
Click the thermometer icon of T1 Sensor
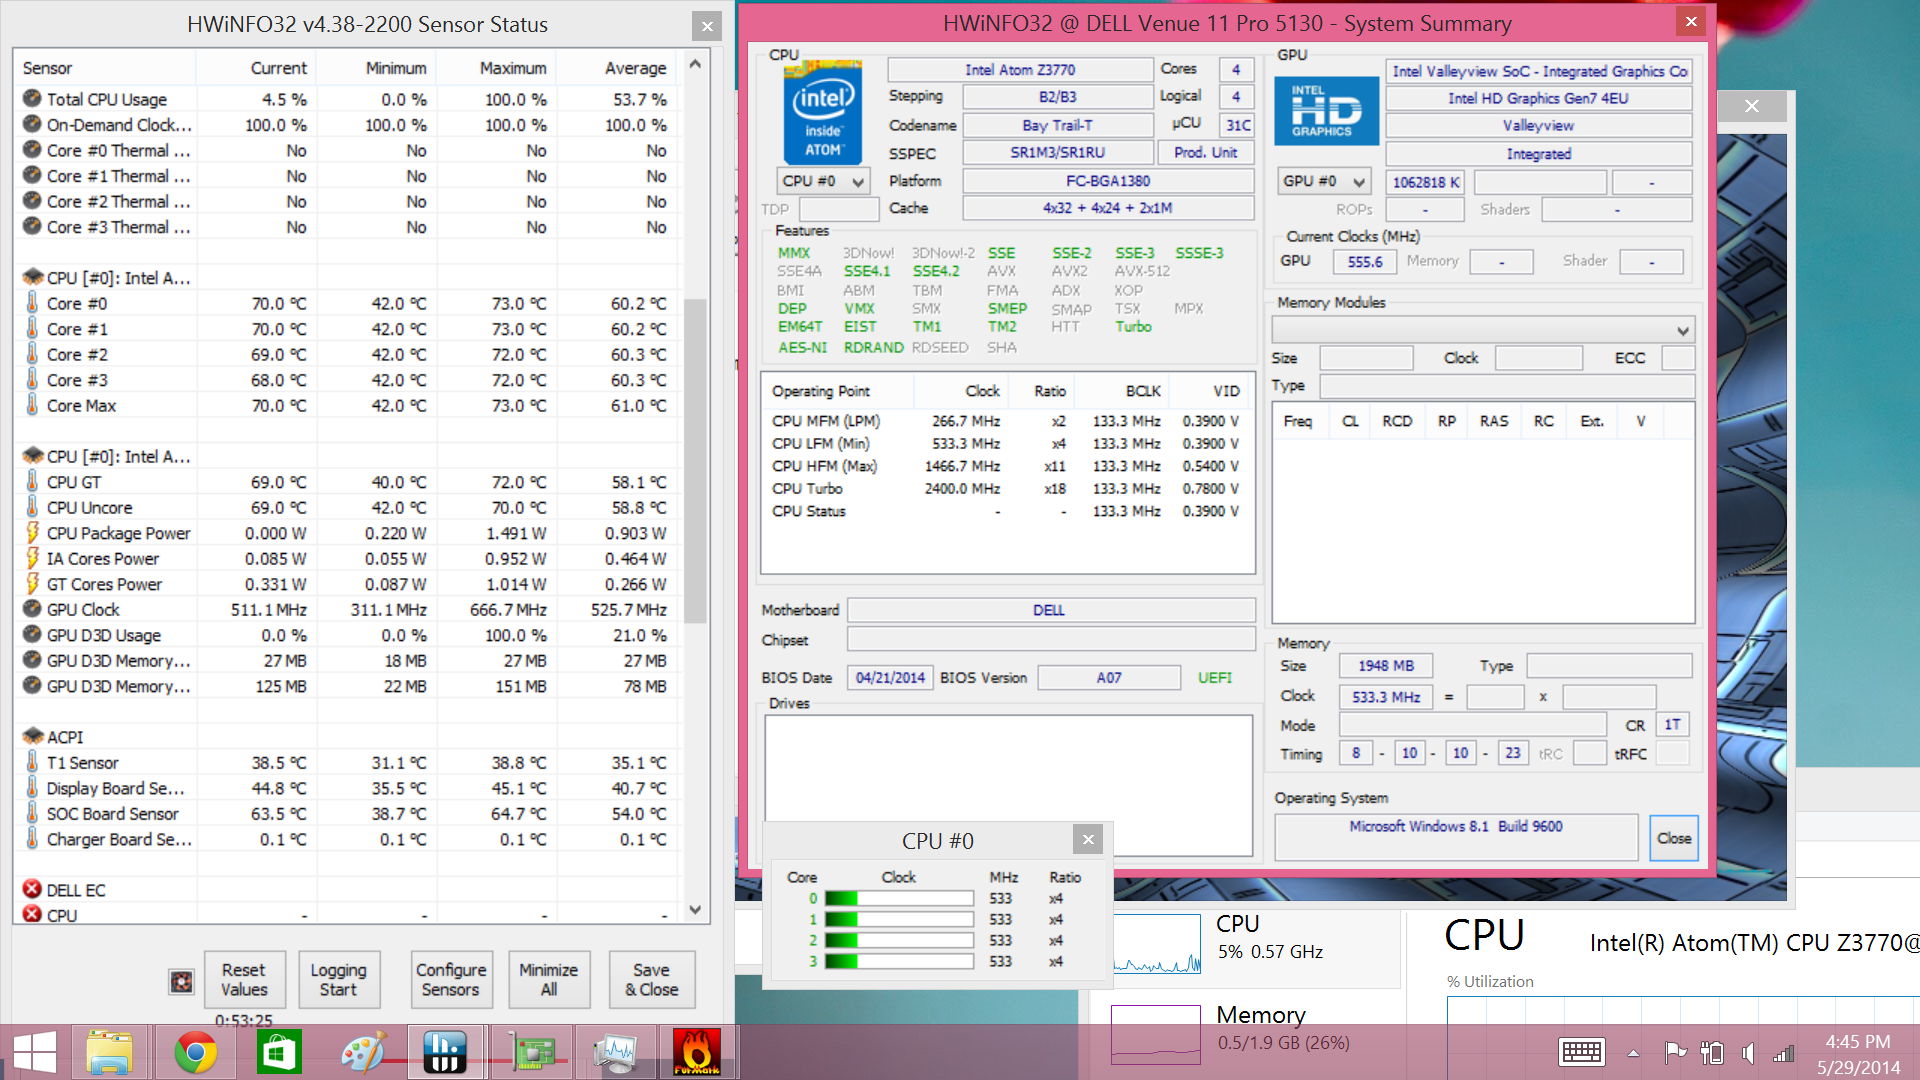click(x=32, y=762)
